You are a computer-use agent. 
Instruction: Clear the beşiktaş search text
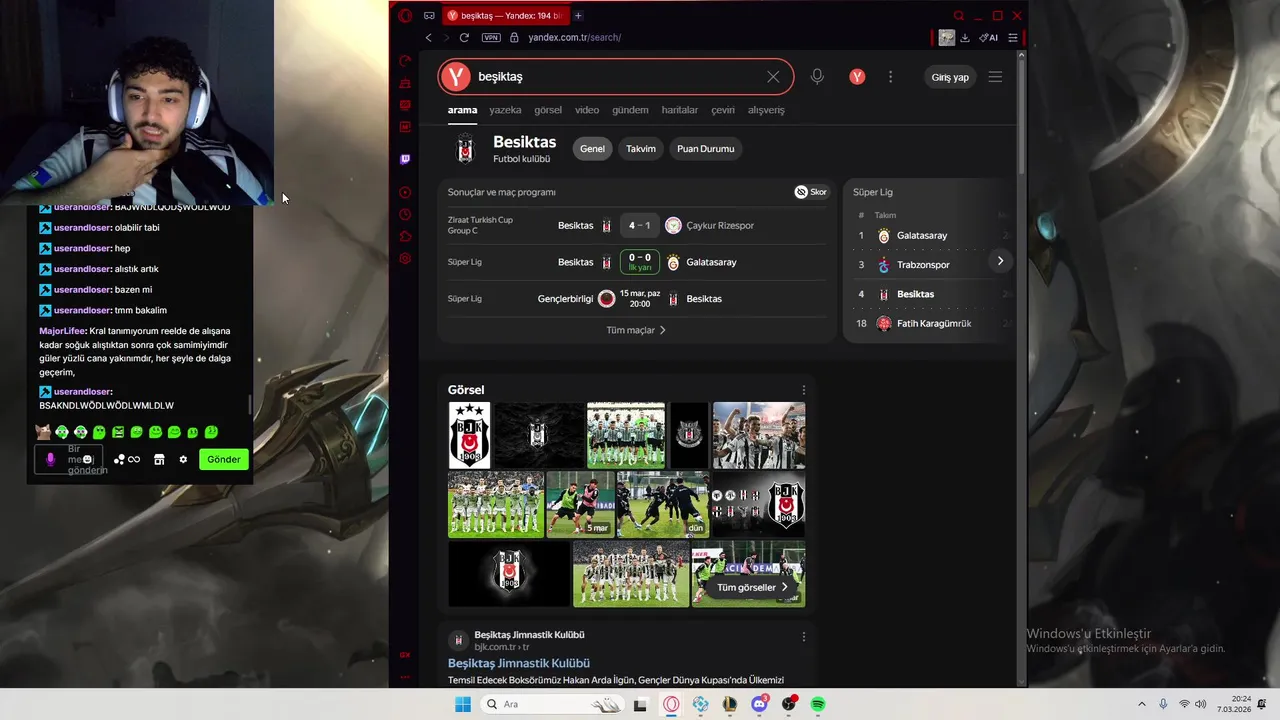click(773, 77)
